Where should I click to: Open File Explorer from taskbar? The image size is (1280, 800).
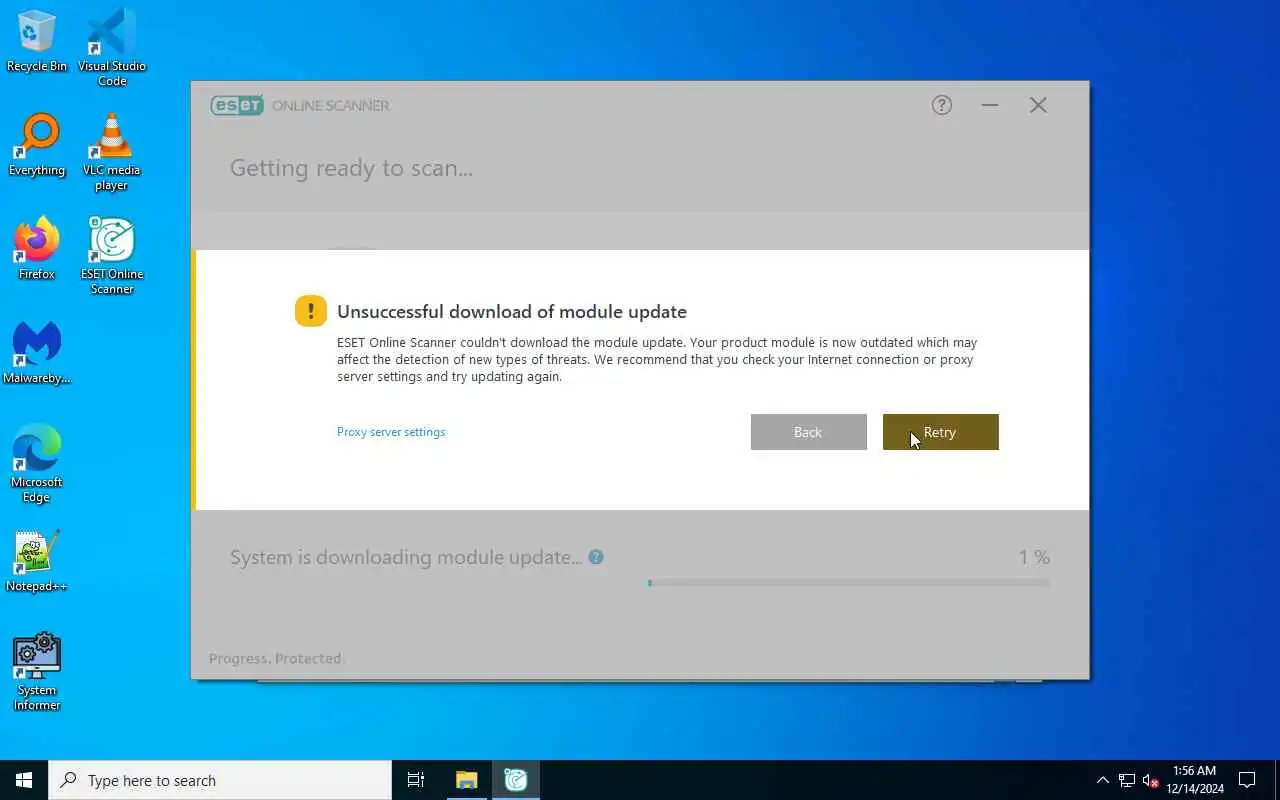tap(467, 780)
